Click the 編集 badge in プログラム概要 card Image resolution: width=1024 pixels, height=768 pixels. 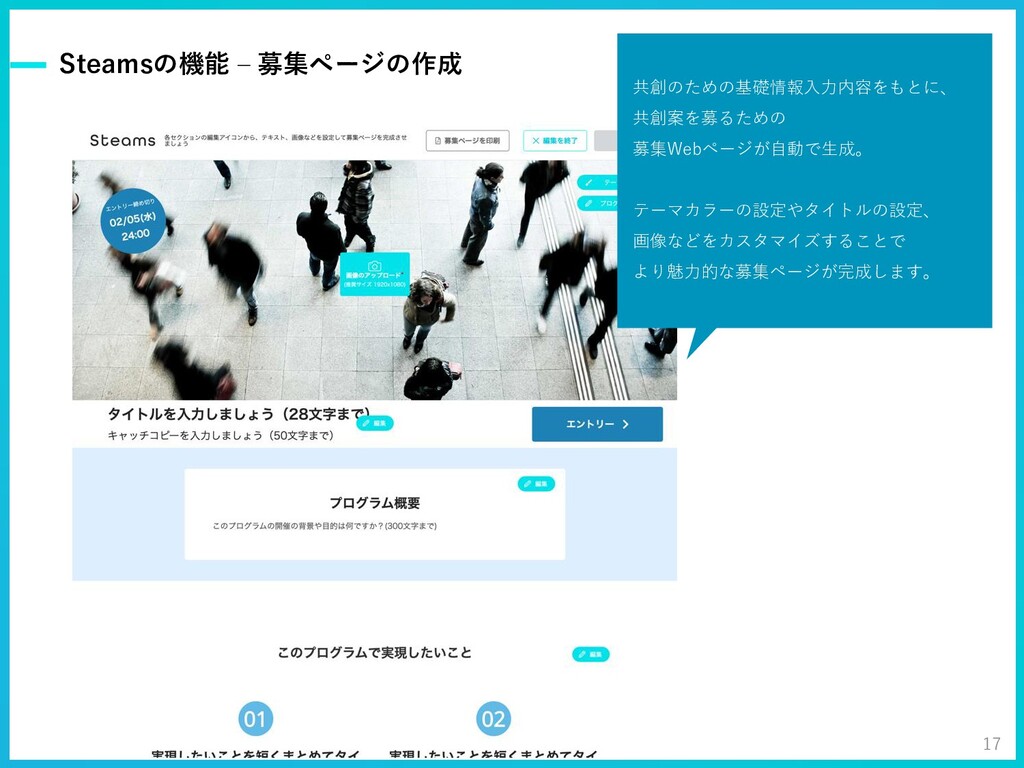click(x=536, y=484)
